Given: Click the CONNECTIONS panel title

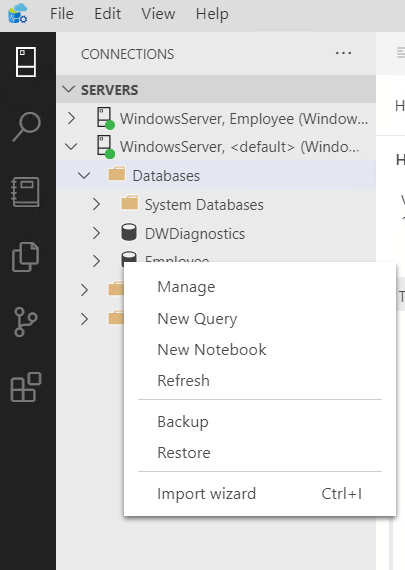Looking at the screenshot, I should coord(128,54).
